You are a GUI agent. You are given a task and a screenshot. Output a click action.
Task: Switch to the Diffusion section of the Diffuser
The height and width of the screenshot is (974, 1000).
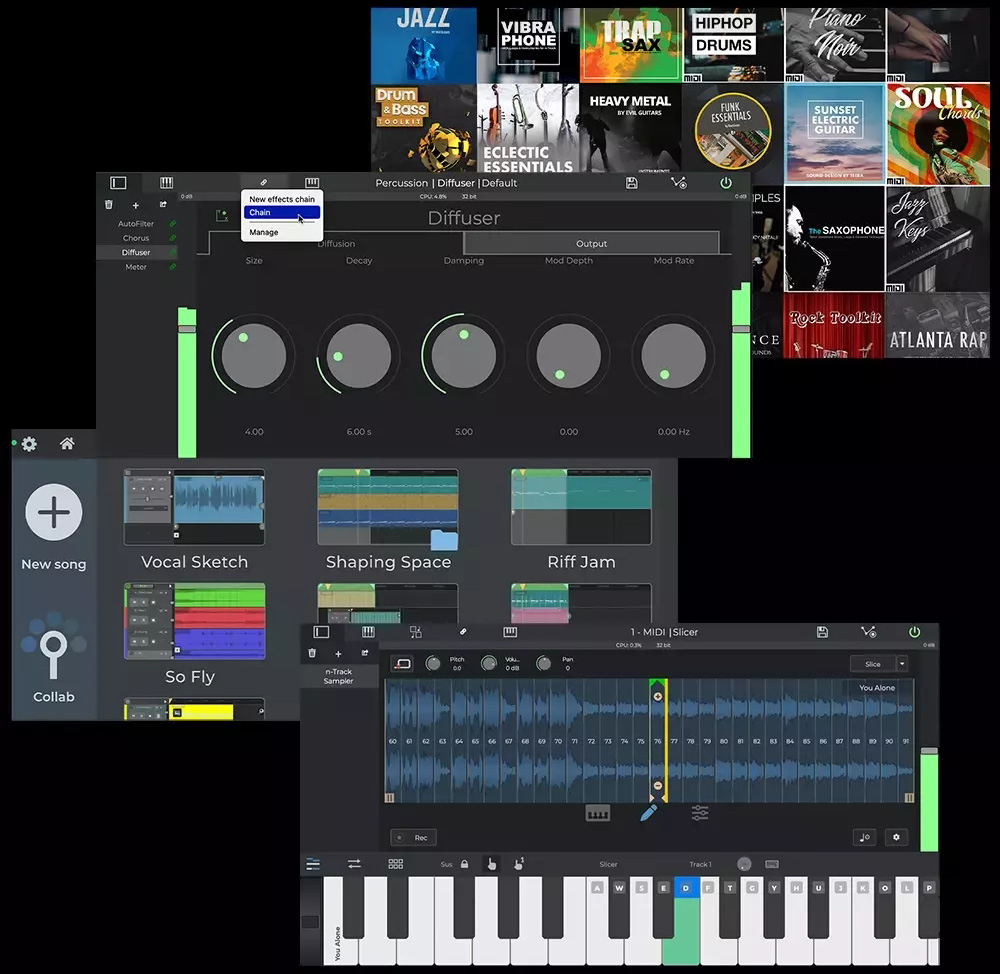click(336, 243)
